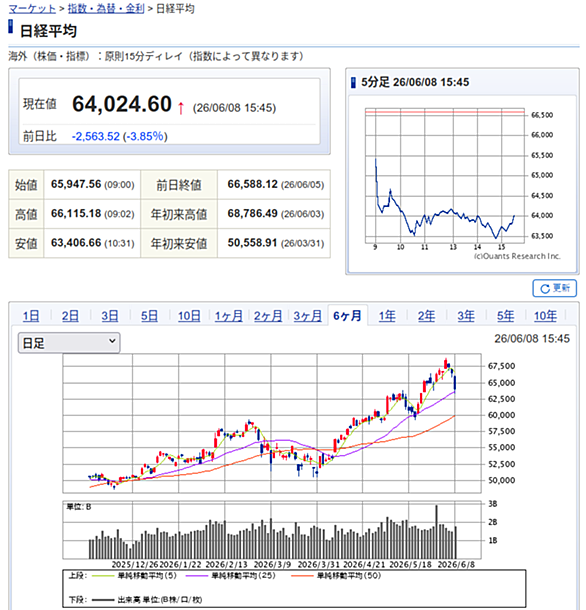Screen dimensions: 586x610
Task: Switch chart to the 1日 tab
Action: [x=31, y=316]
